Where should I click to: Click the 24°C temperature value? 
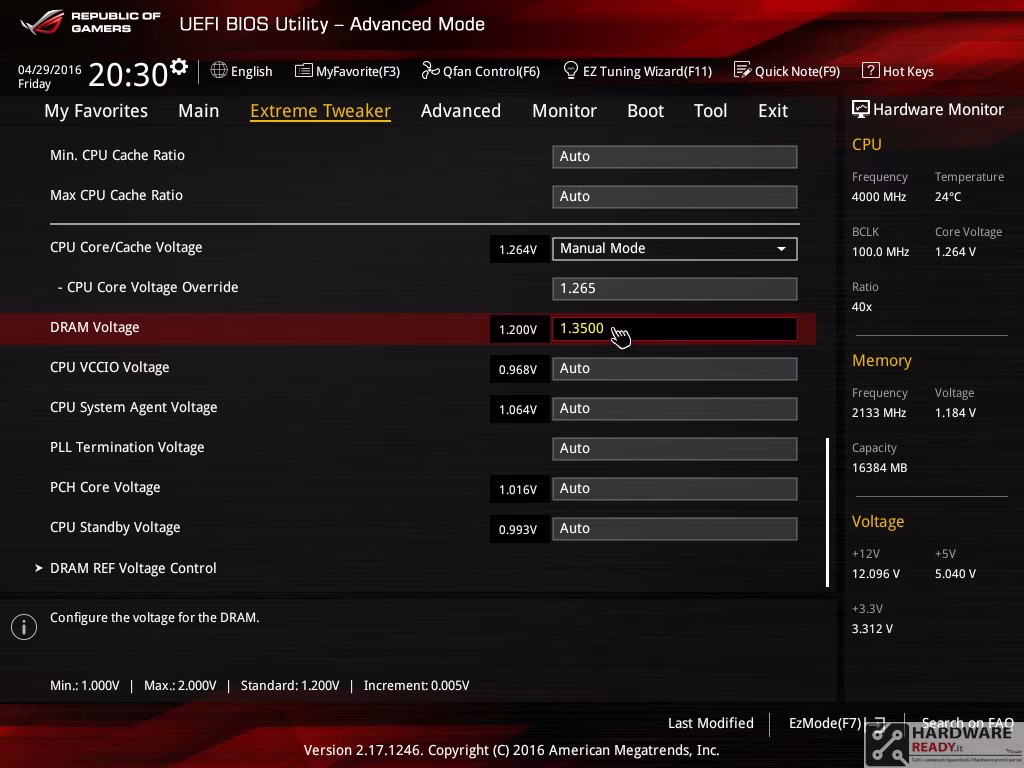(948, 197)
